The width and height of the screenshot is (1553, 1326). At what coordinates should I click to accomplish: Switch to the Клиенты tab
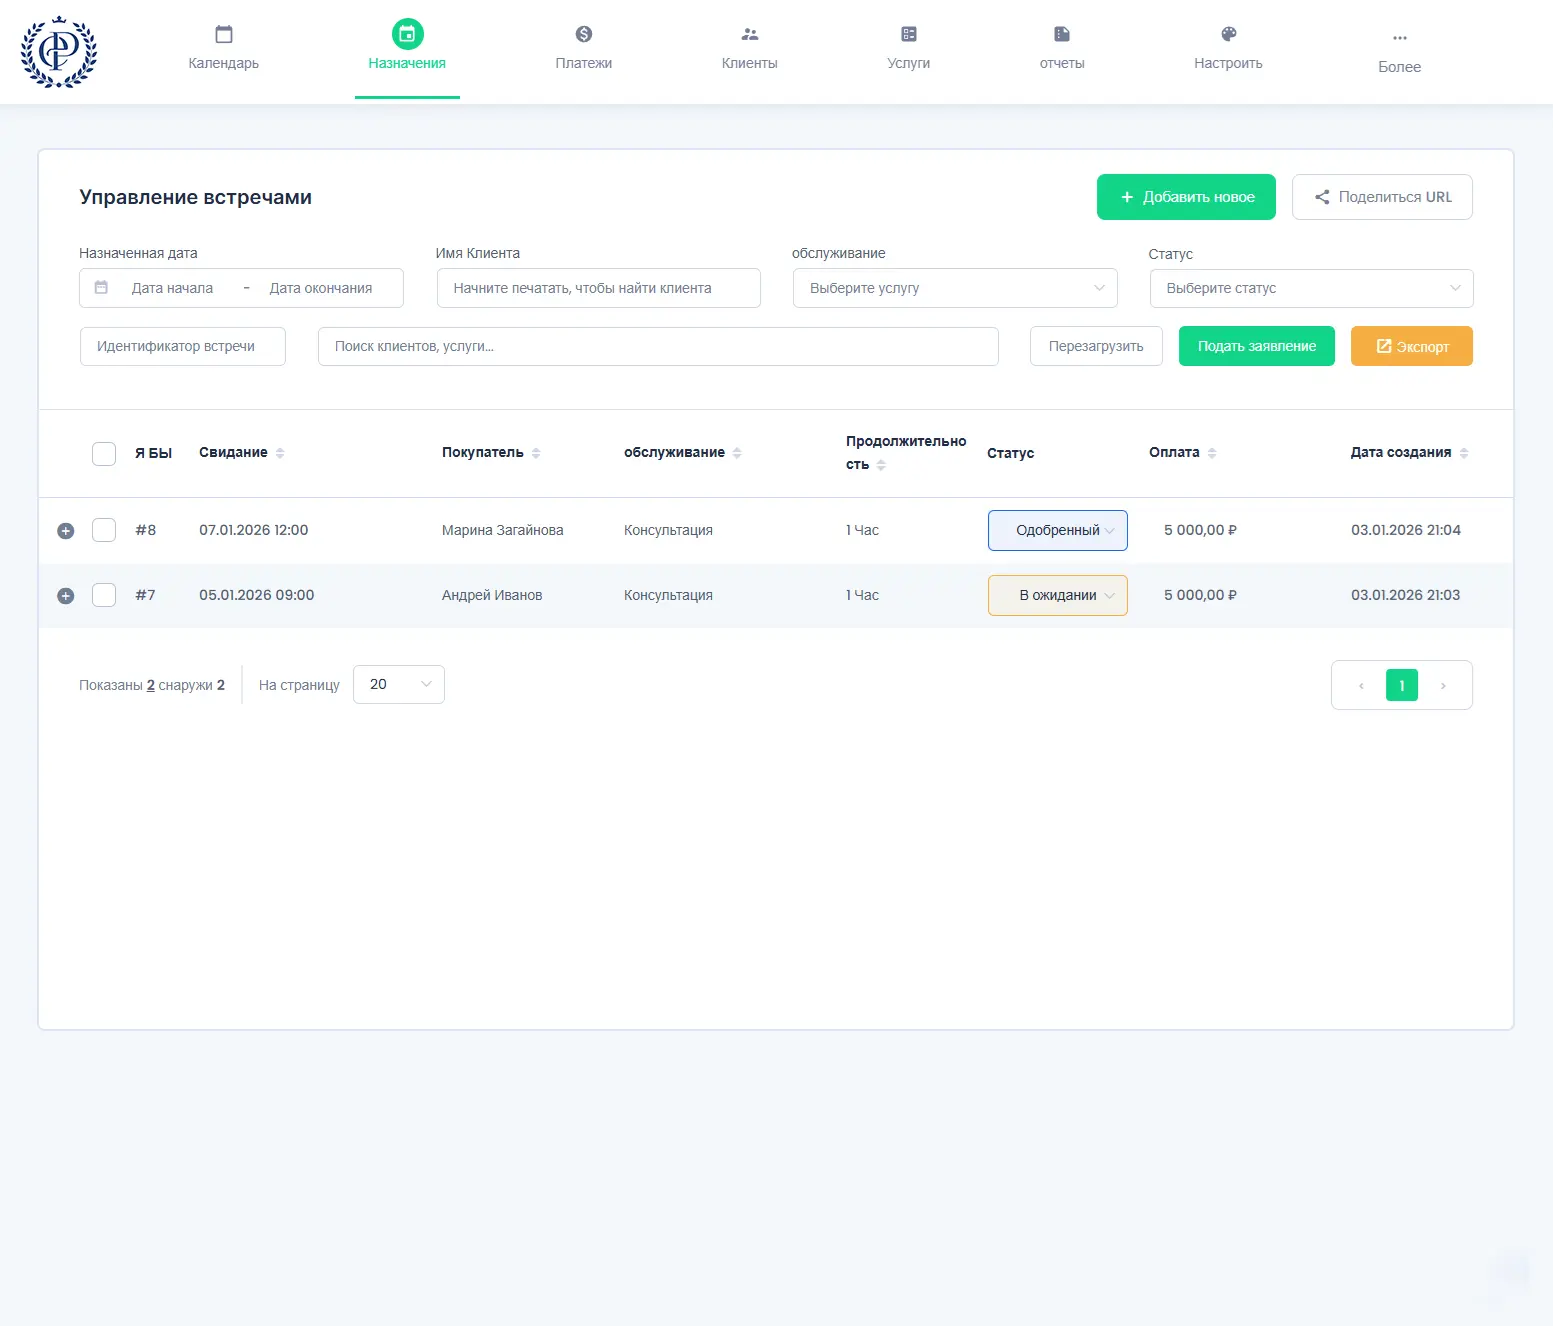[750, 50]
